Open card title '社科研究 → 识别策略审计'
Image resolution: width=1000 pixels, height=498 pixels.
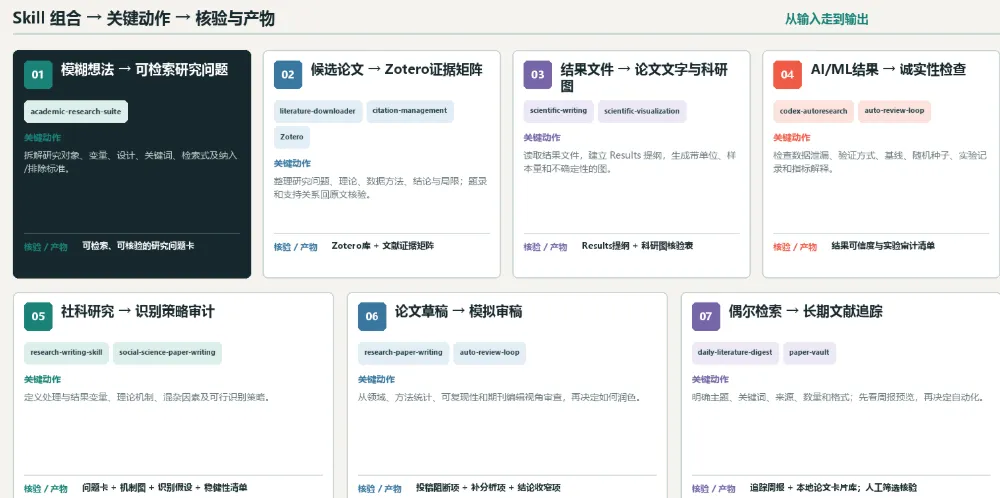pyautogui.click(x=138, y=312)
